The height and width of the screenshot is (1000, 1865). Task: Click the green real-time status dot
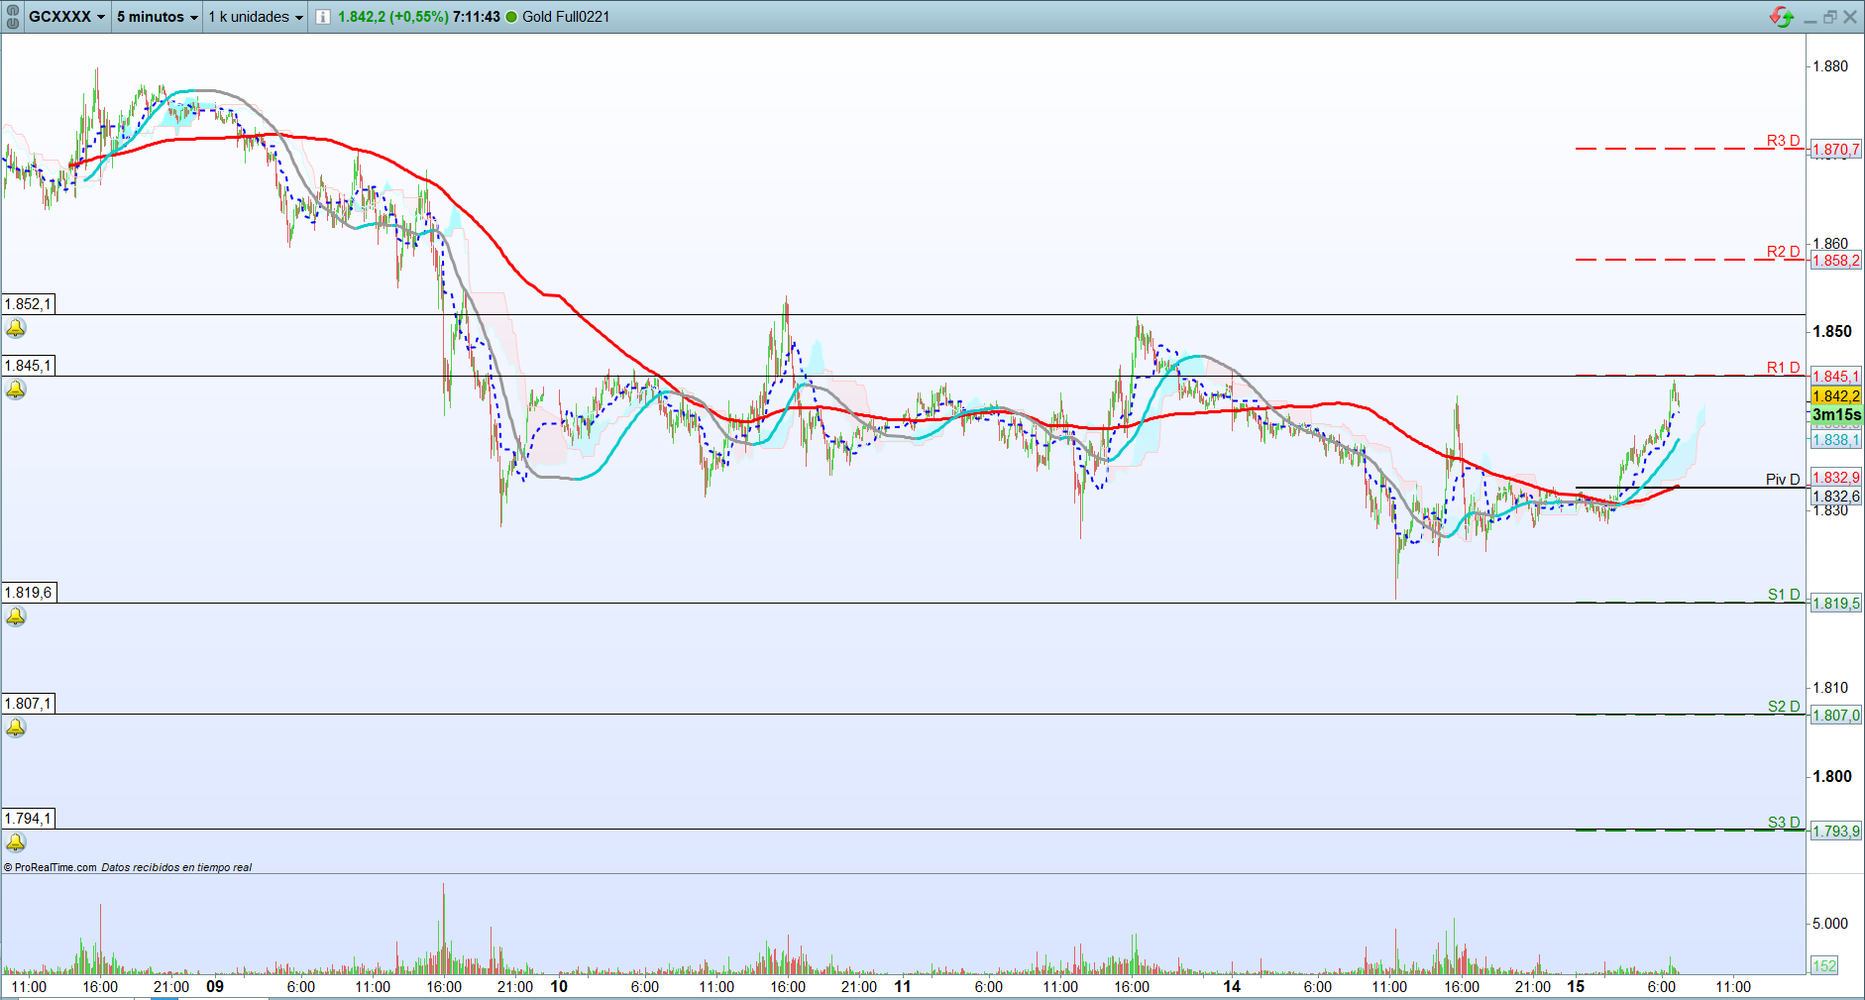[x=512, y=17]
